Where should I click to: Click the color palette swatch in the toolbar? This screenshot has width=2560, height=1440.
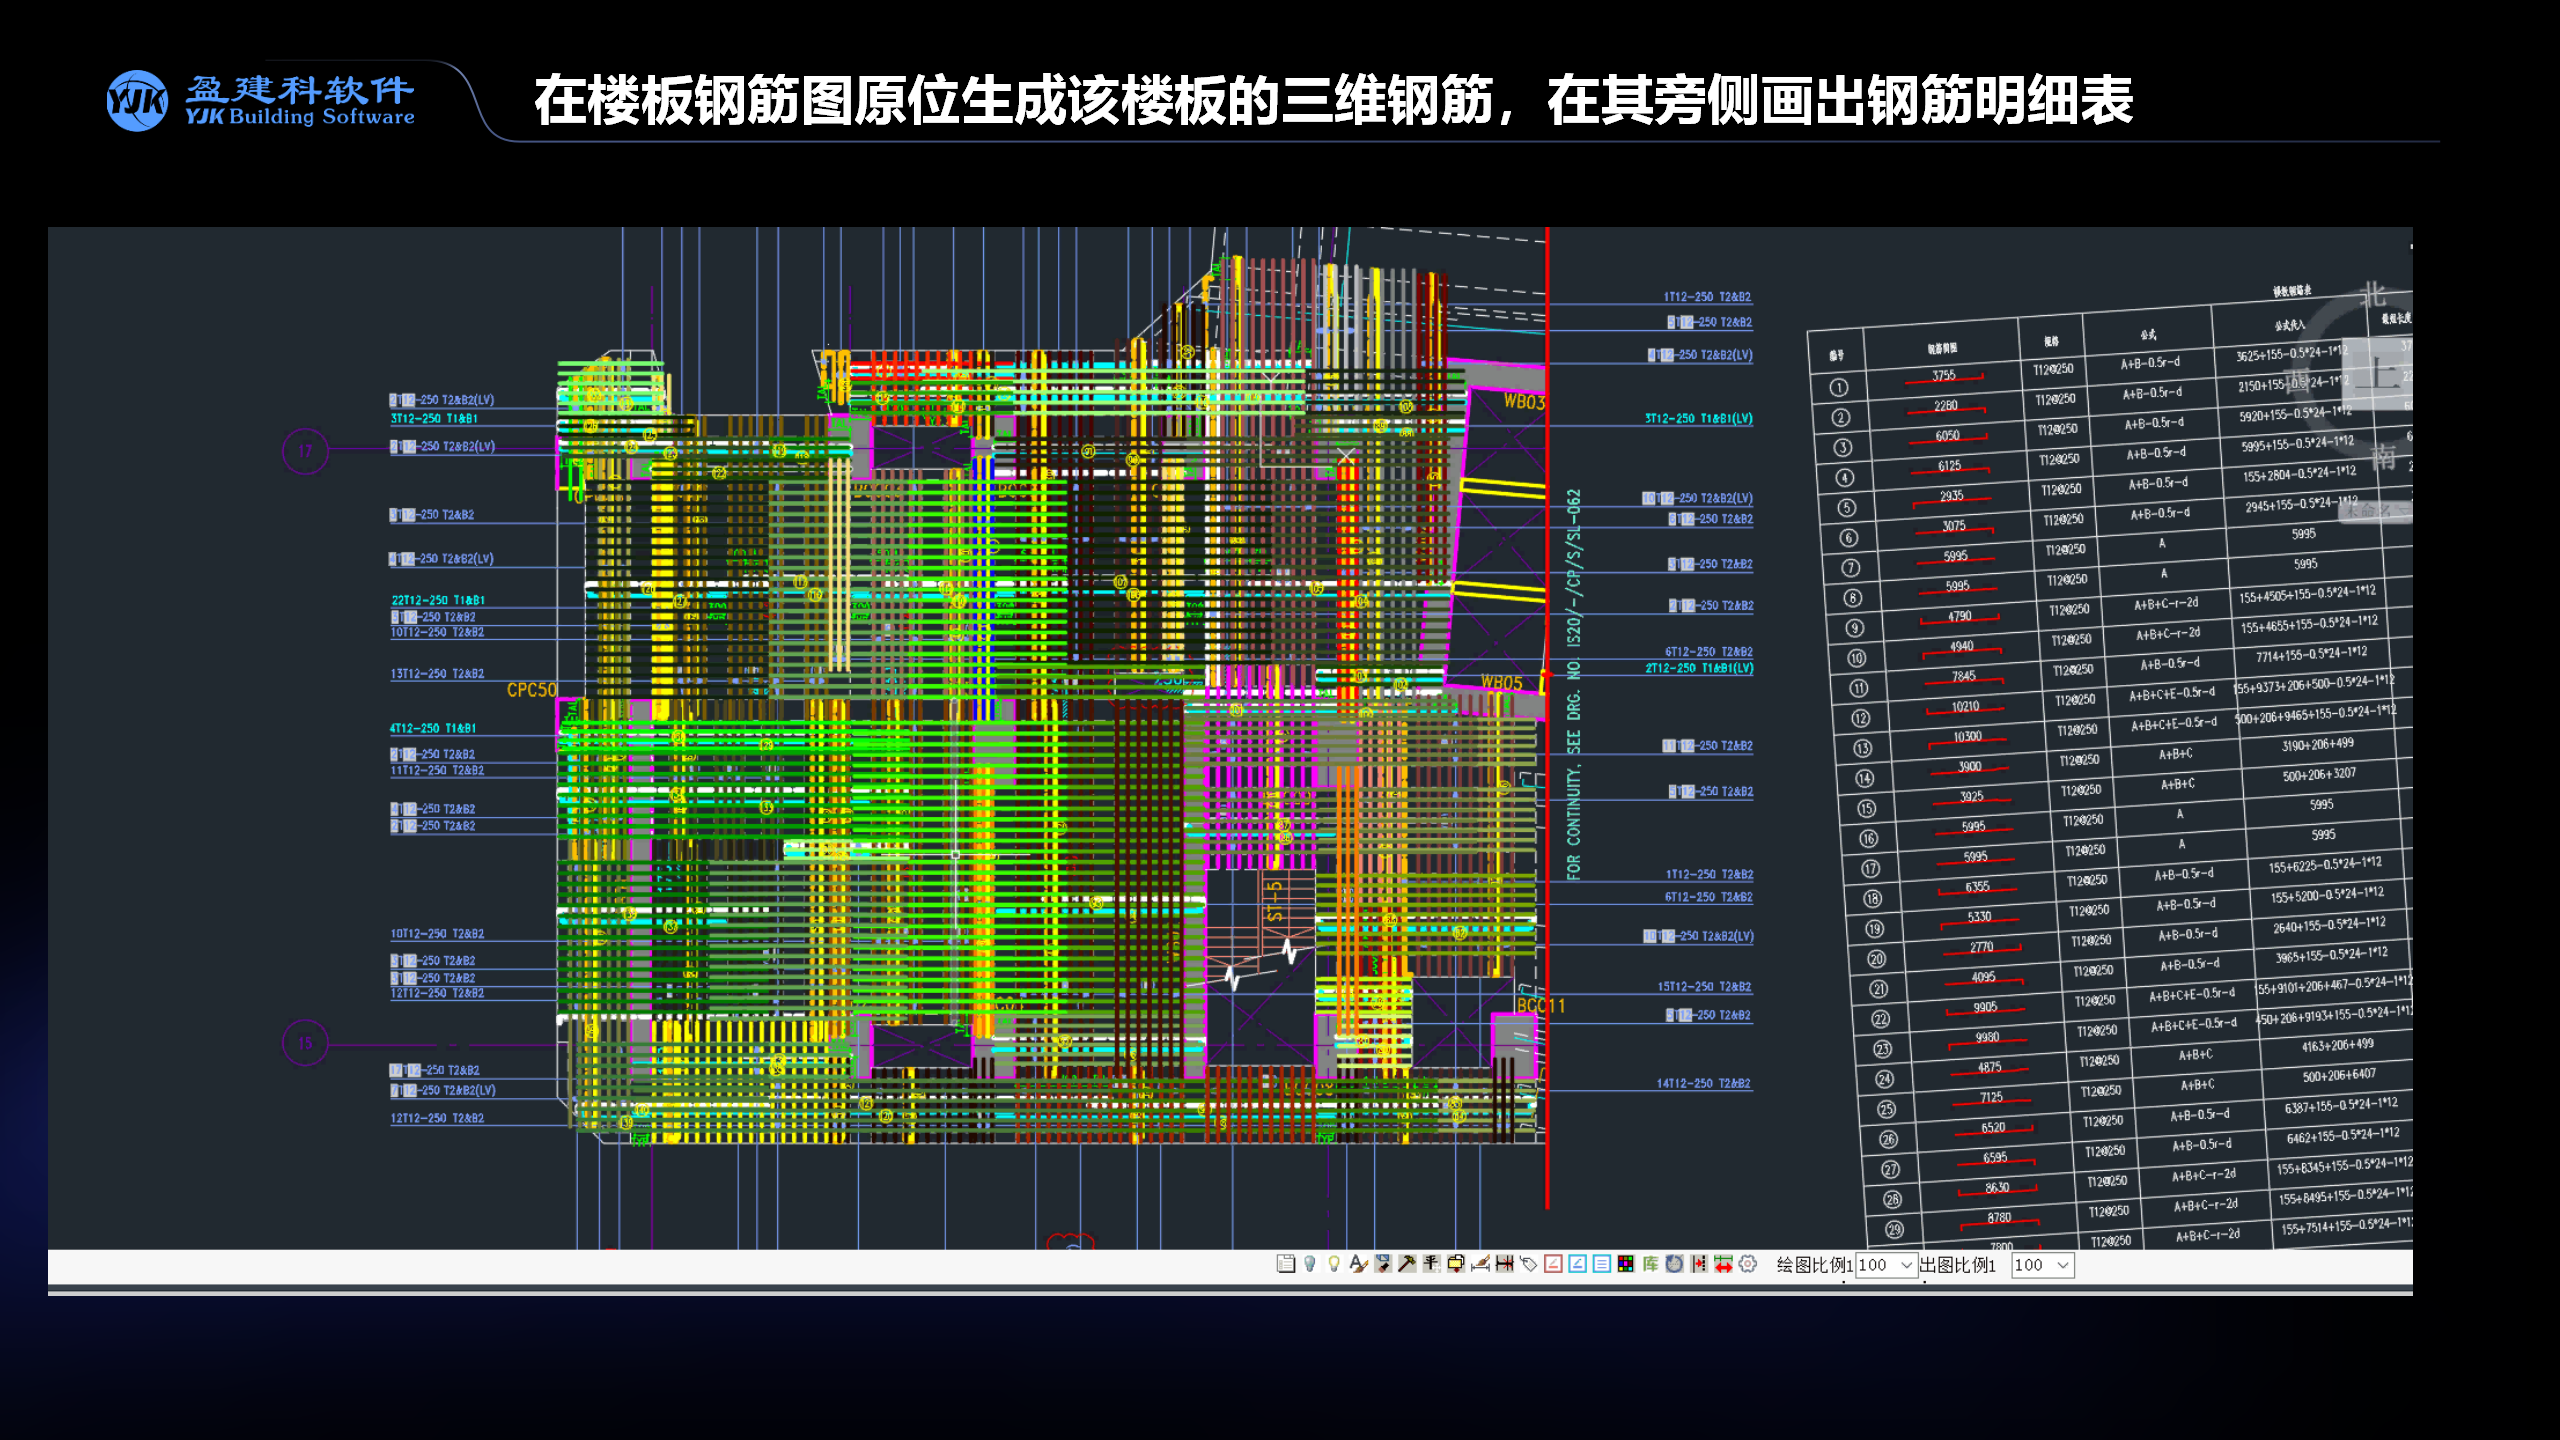(1625, 1265)
